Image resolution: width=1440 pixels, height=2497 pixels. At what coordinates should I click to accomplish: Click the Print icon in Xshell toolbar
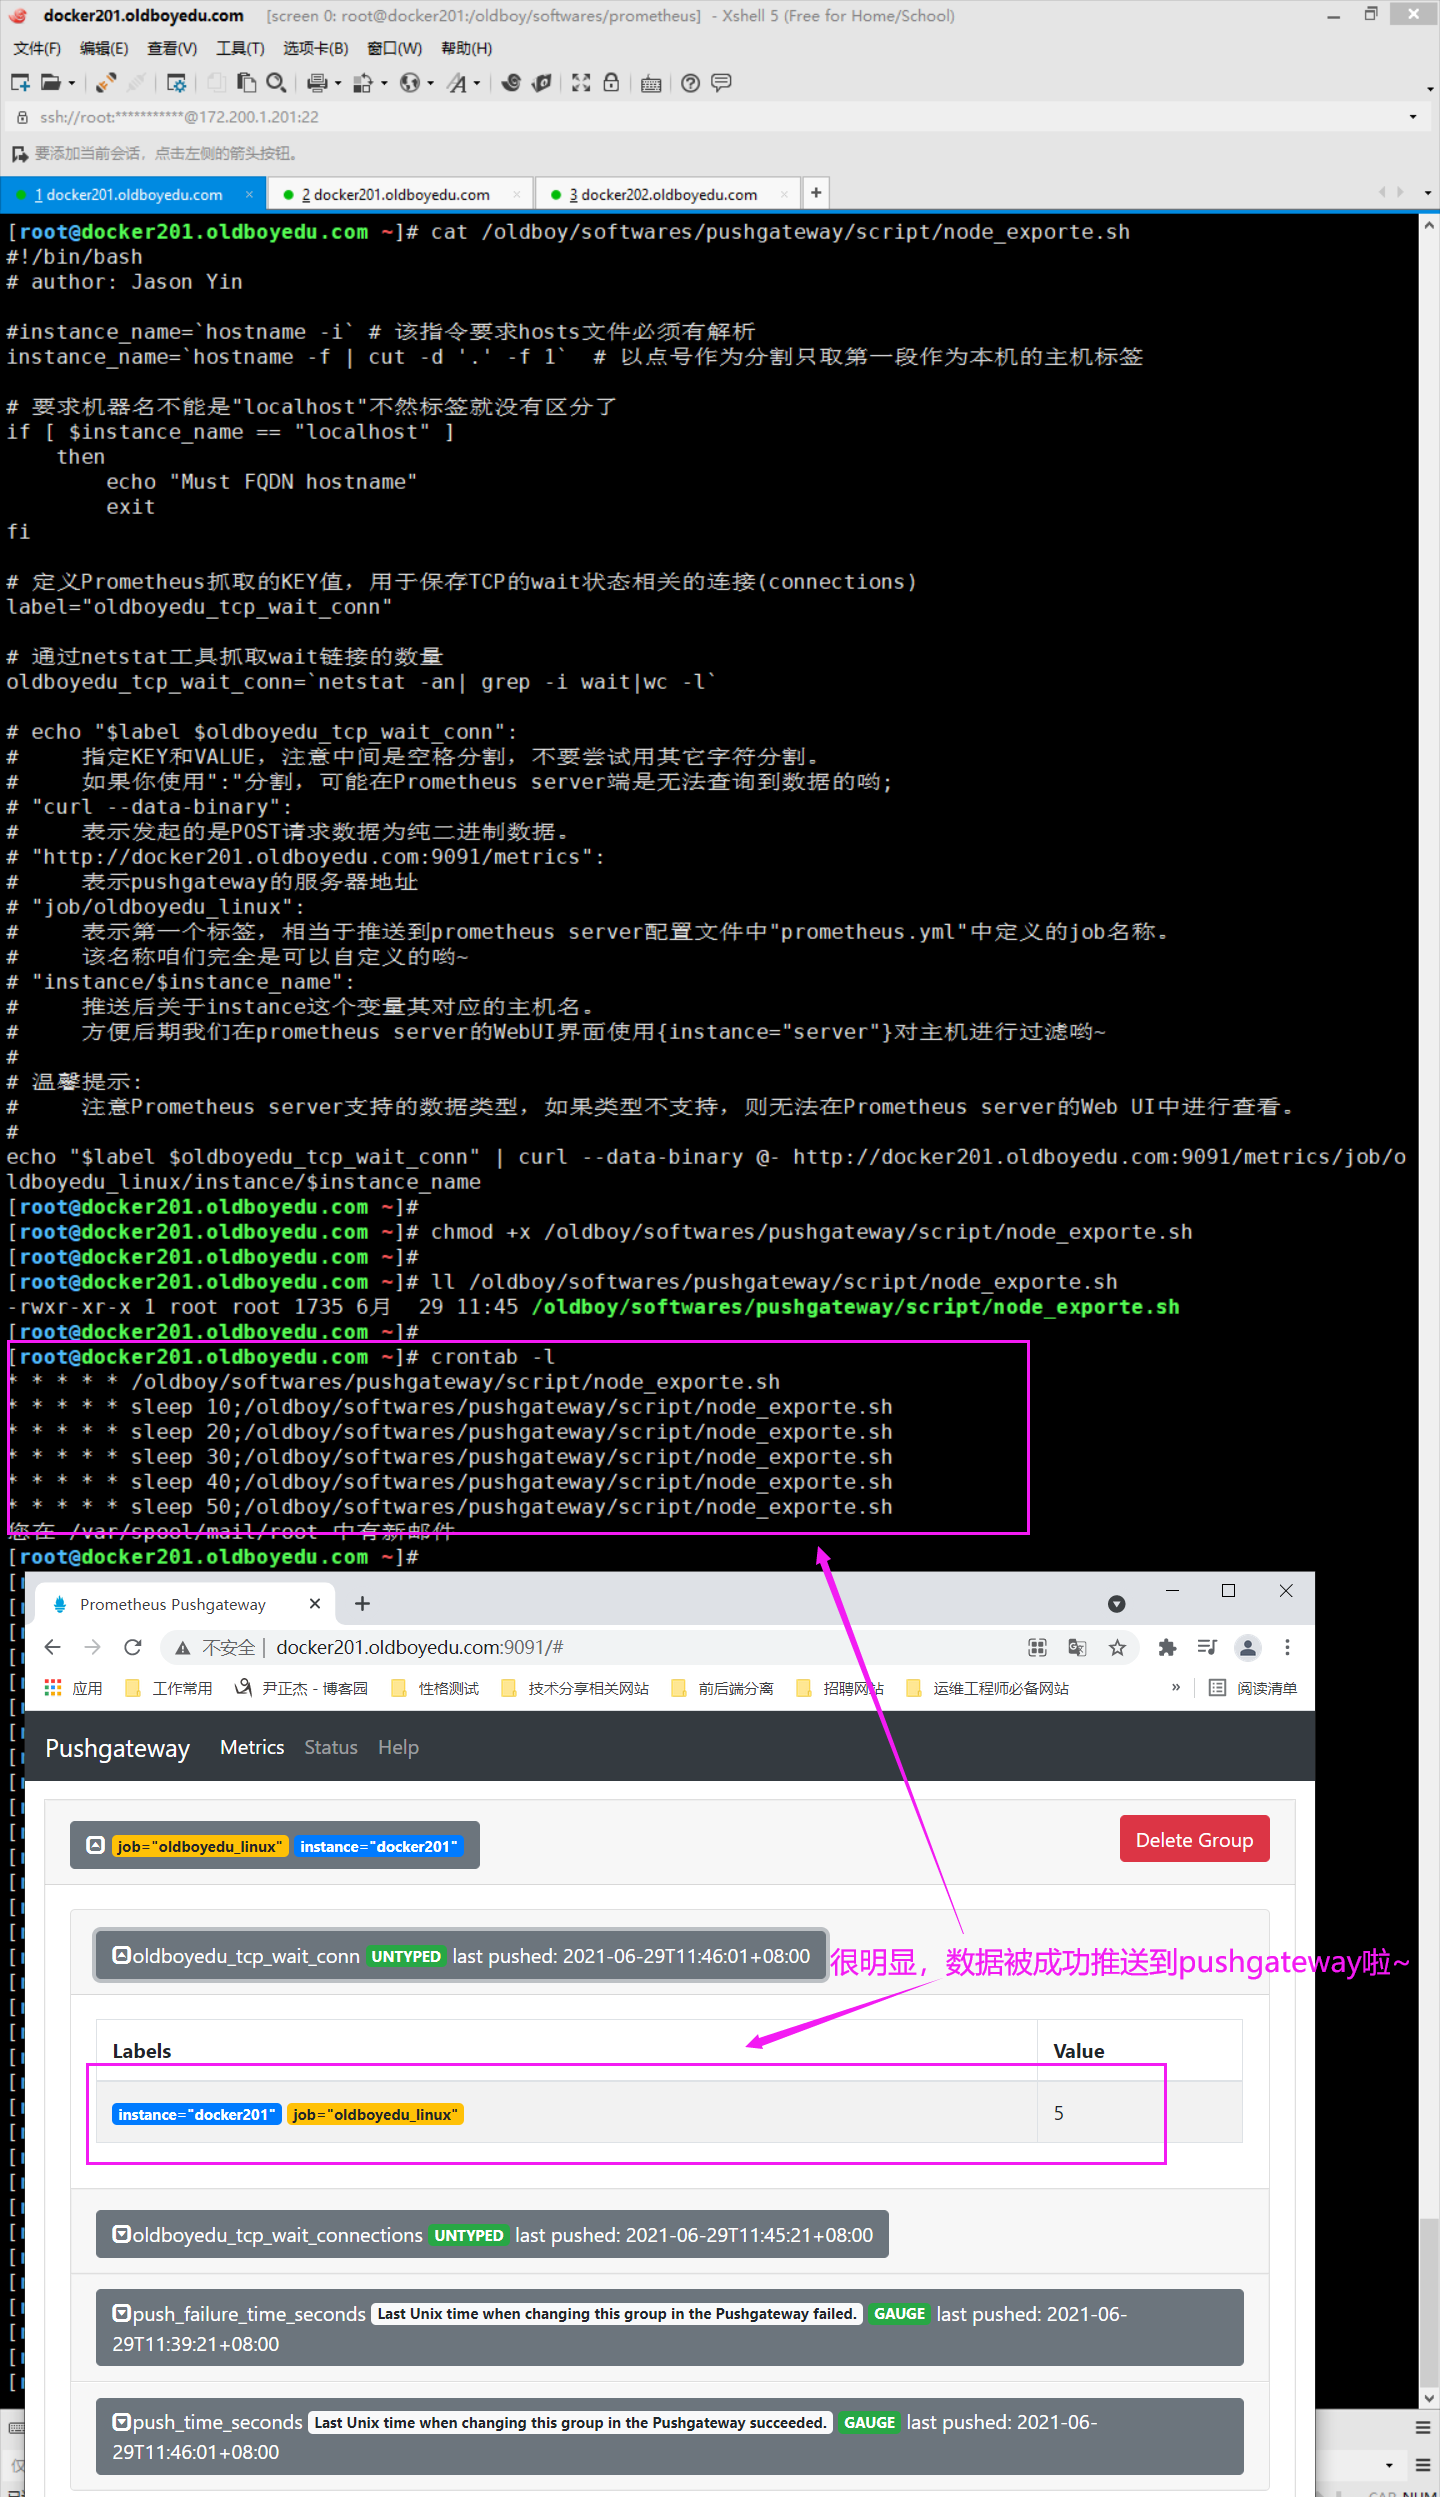pyautogui.click(x=317, y=83)
